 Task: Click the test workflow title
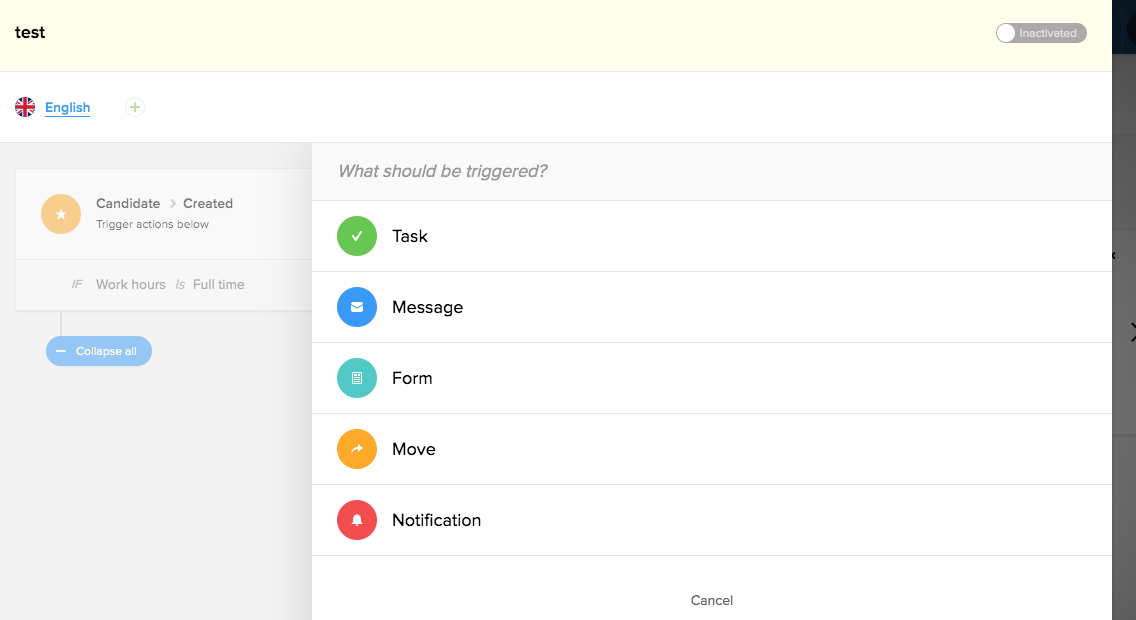[x=30, y=32]
